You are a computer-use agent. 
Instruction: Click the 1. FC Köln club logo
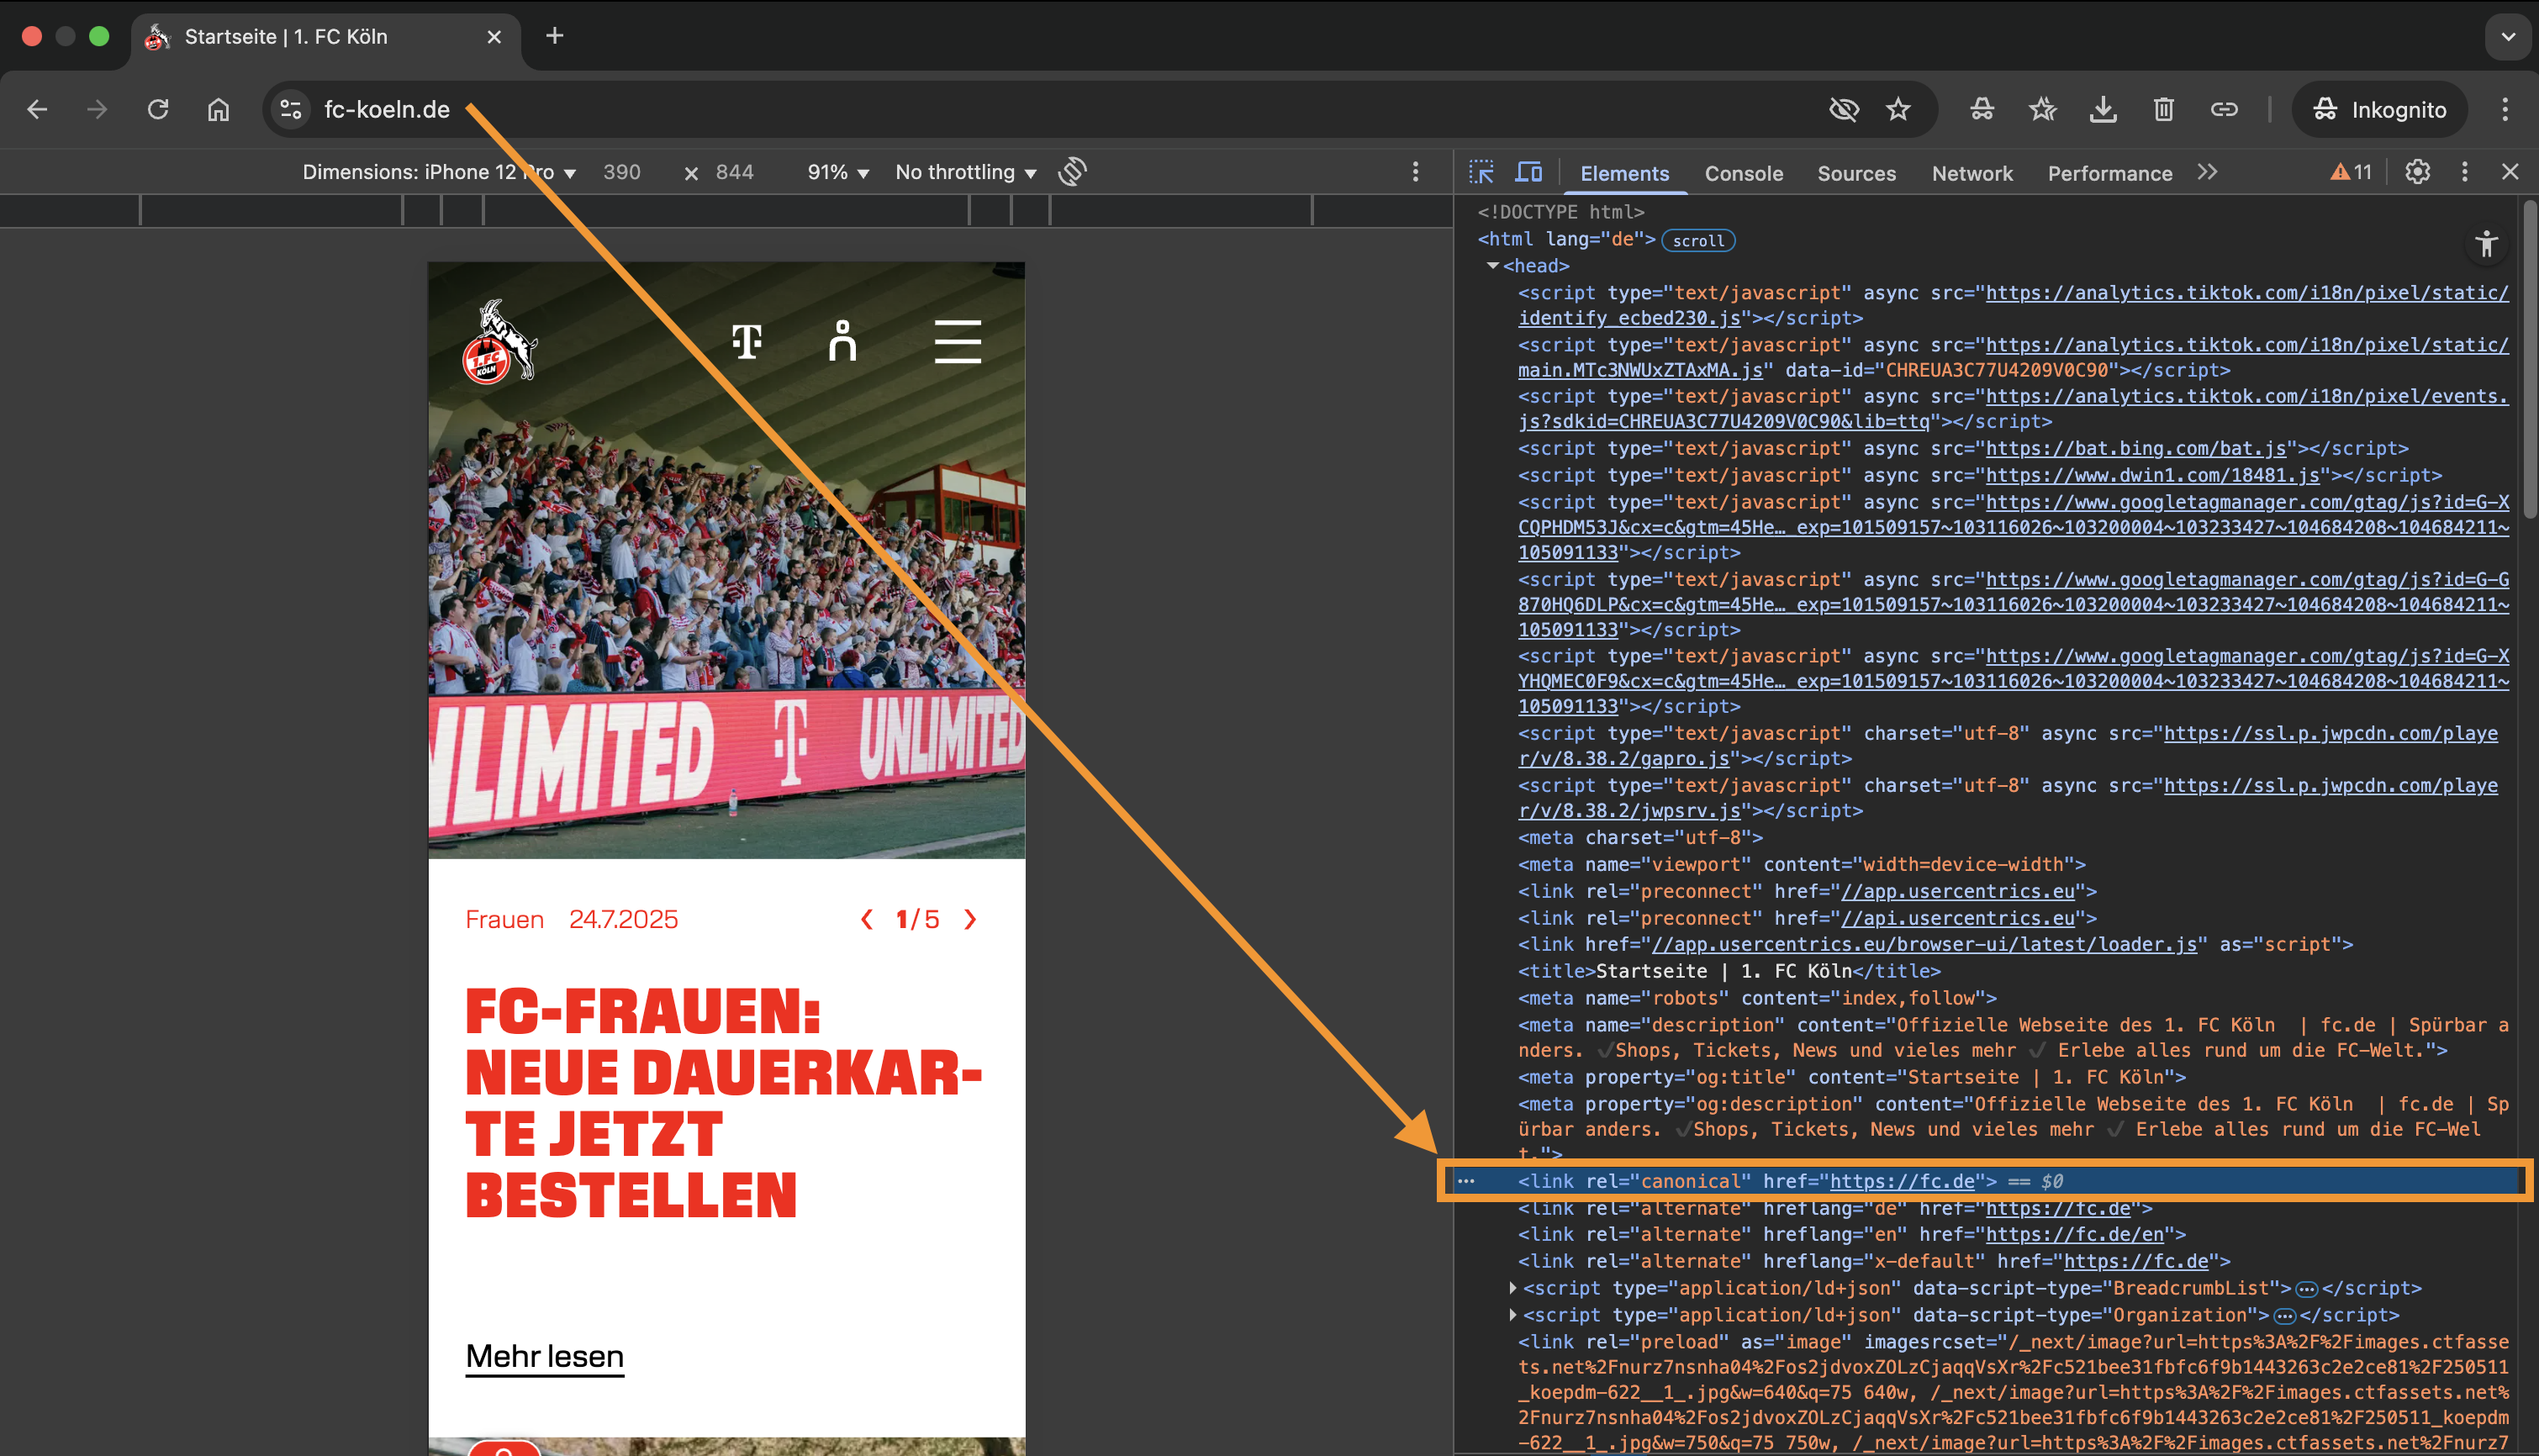499,341
